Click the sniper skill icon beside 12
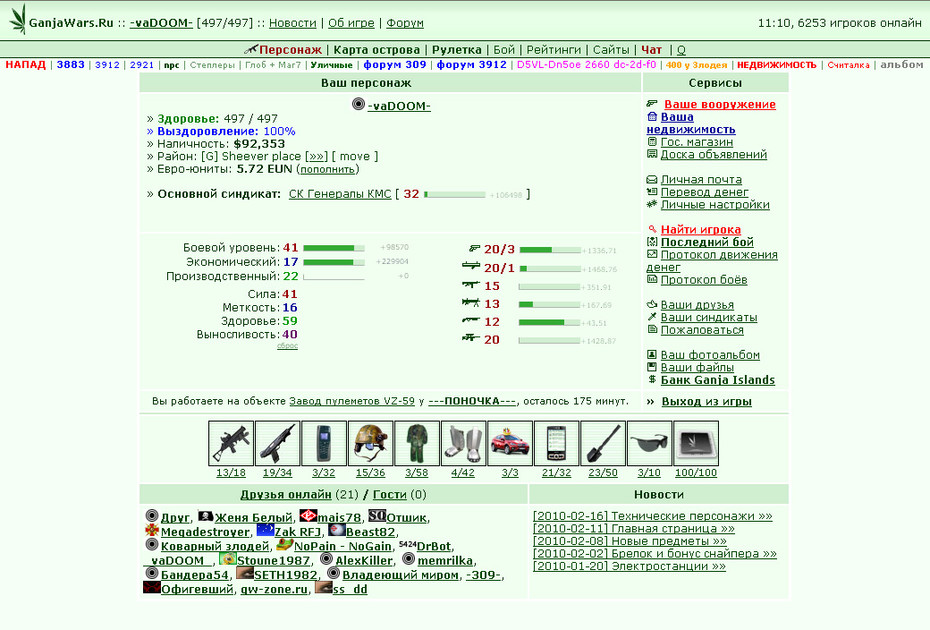 click(x=471, y=320)
